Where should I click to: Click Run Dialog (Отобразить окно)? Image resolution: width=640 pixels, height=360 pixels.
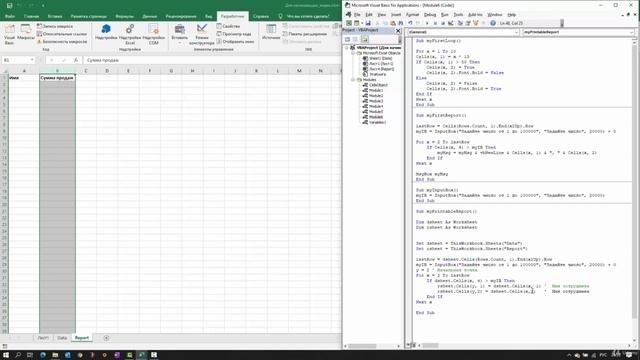(x=235, y=42)
